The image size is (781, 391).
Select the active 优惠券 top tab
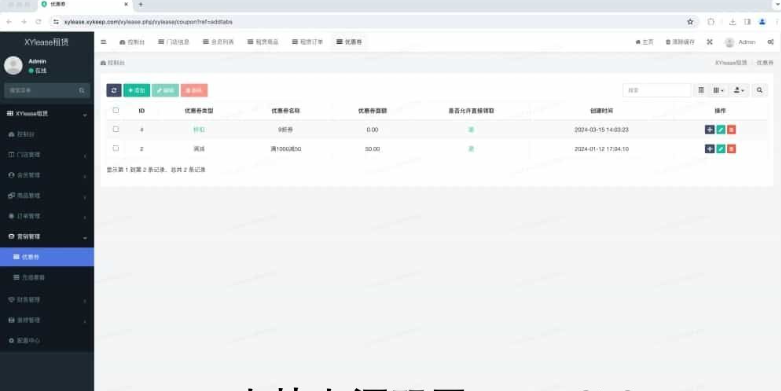click(349, 42)
